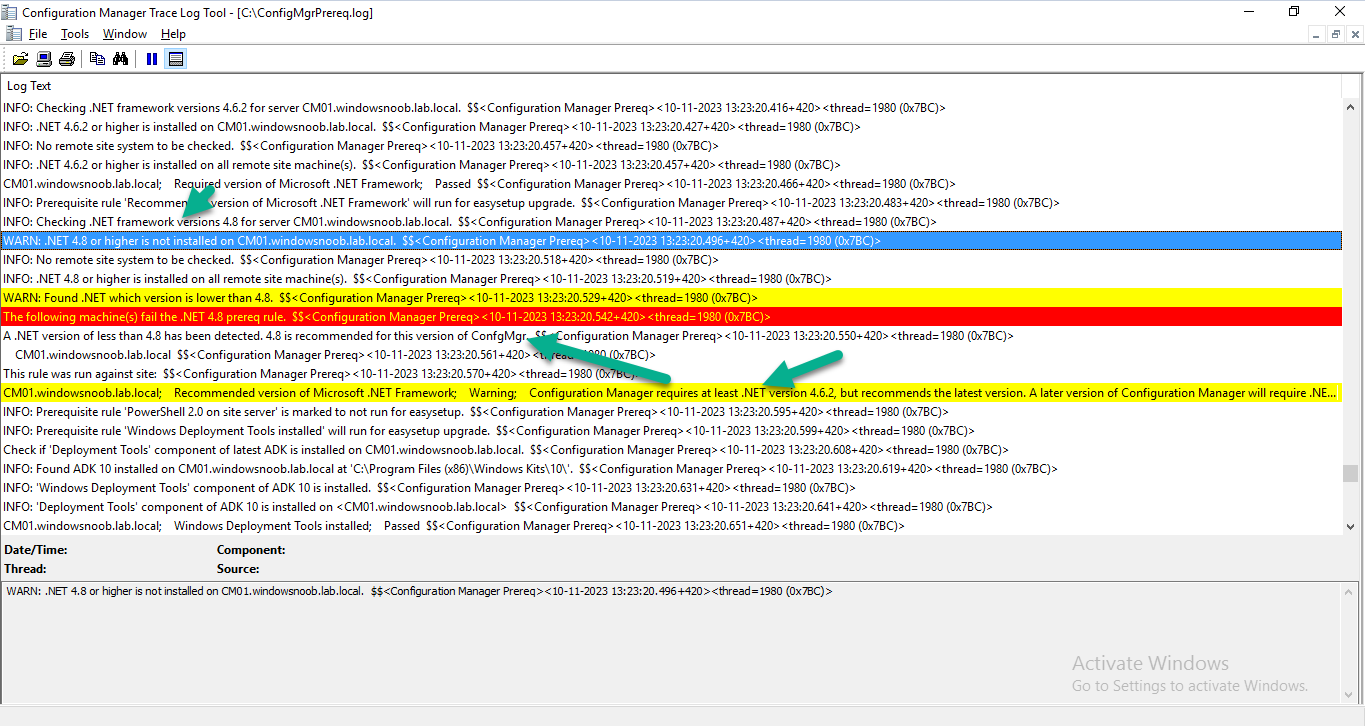Toggle the Show/Hide Details pane icon
The width and height of the screenshot is (1365, 726).
[176, 59]
